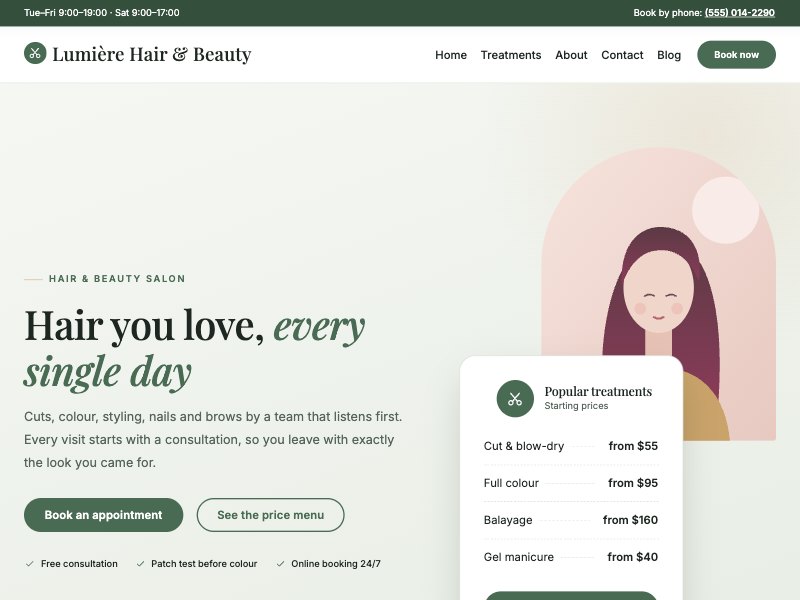Image resolution: width=800 pixels, height=600 pixels.
Task: Click the Lumière Hair & Beauty site title
Action: pos(152,54)
